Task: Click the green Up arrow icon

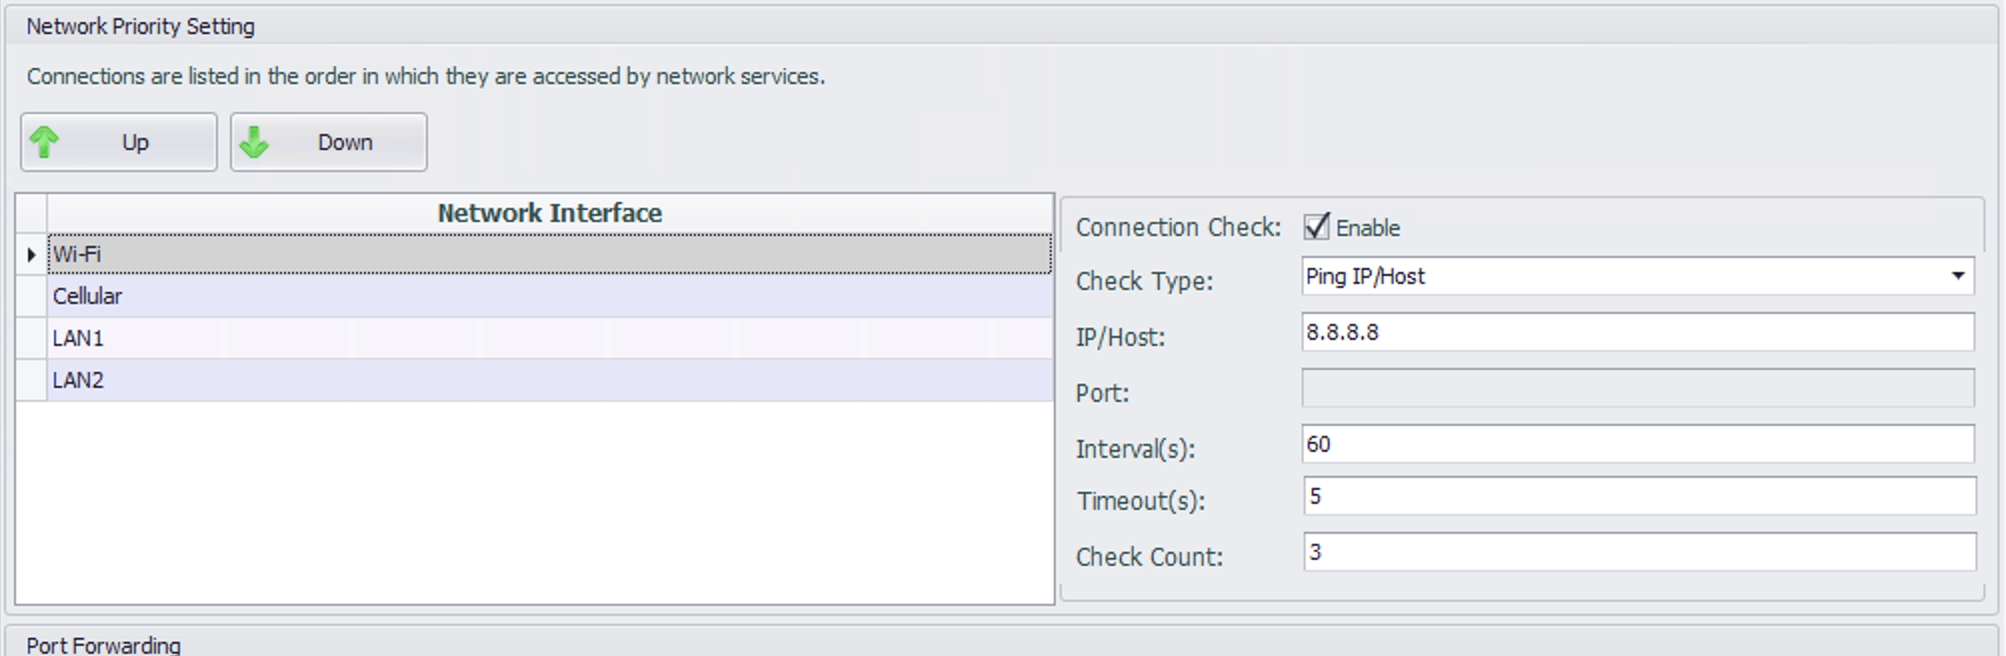Action: (44, 142)
